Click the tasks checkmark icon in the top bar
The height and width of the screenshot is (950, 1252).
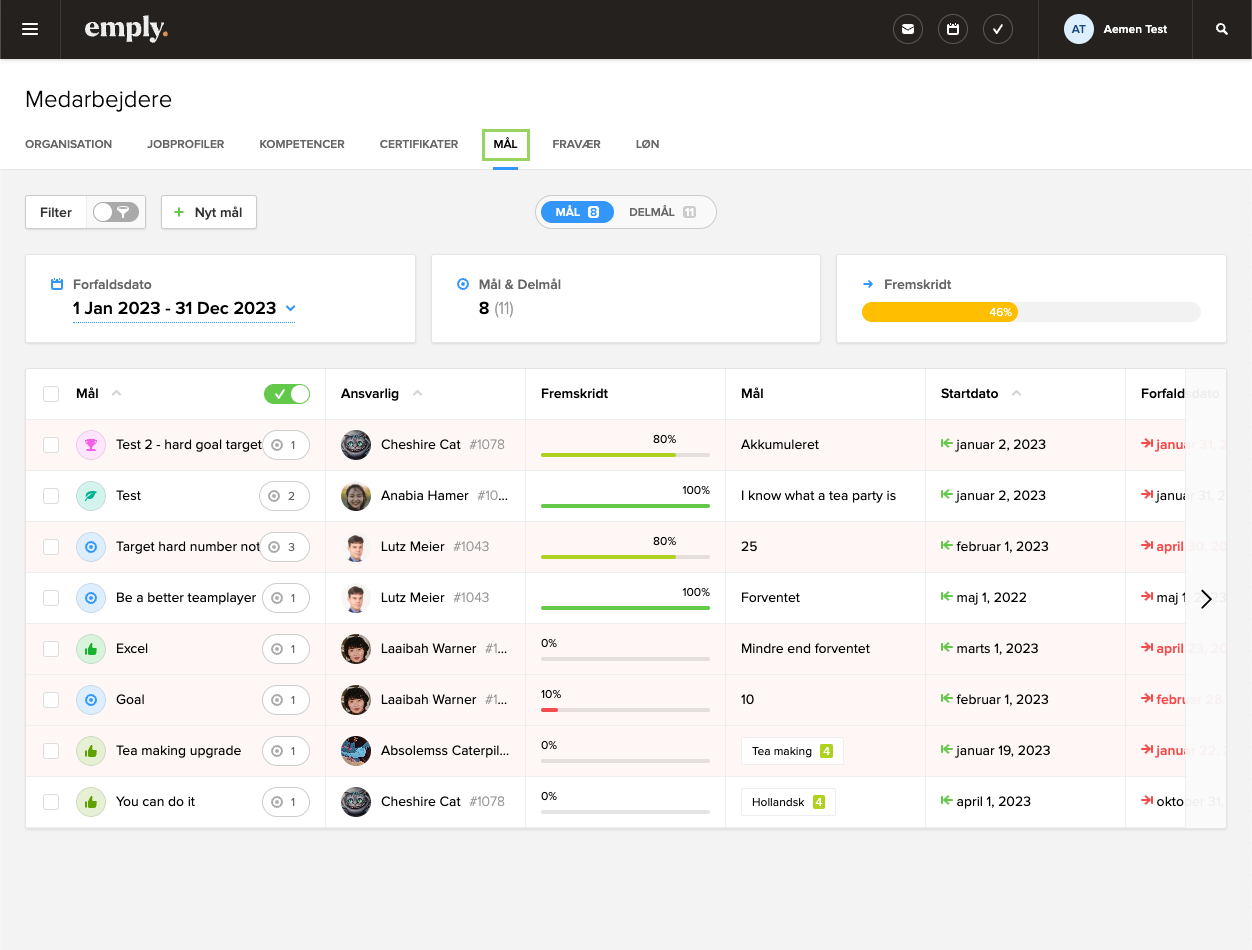tap(997, 29)
